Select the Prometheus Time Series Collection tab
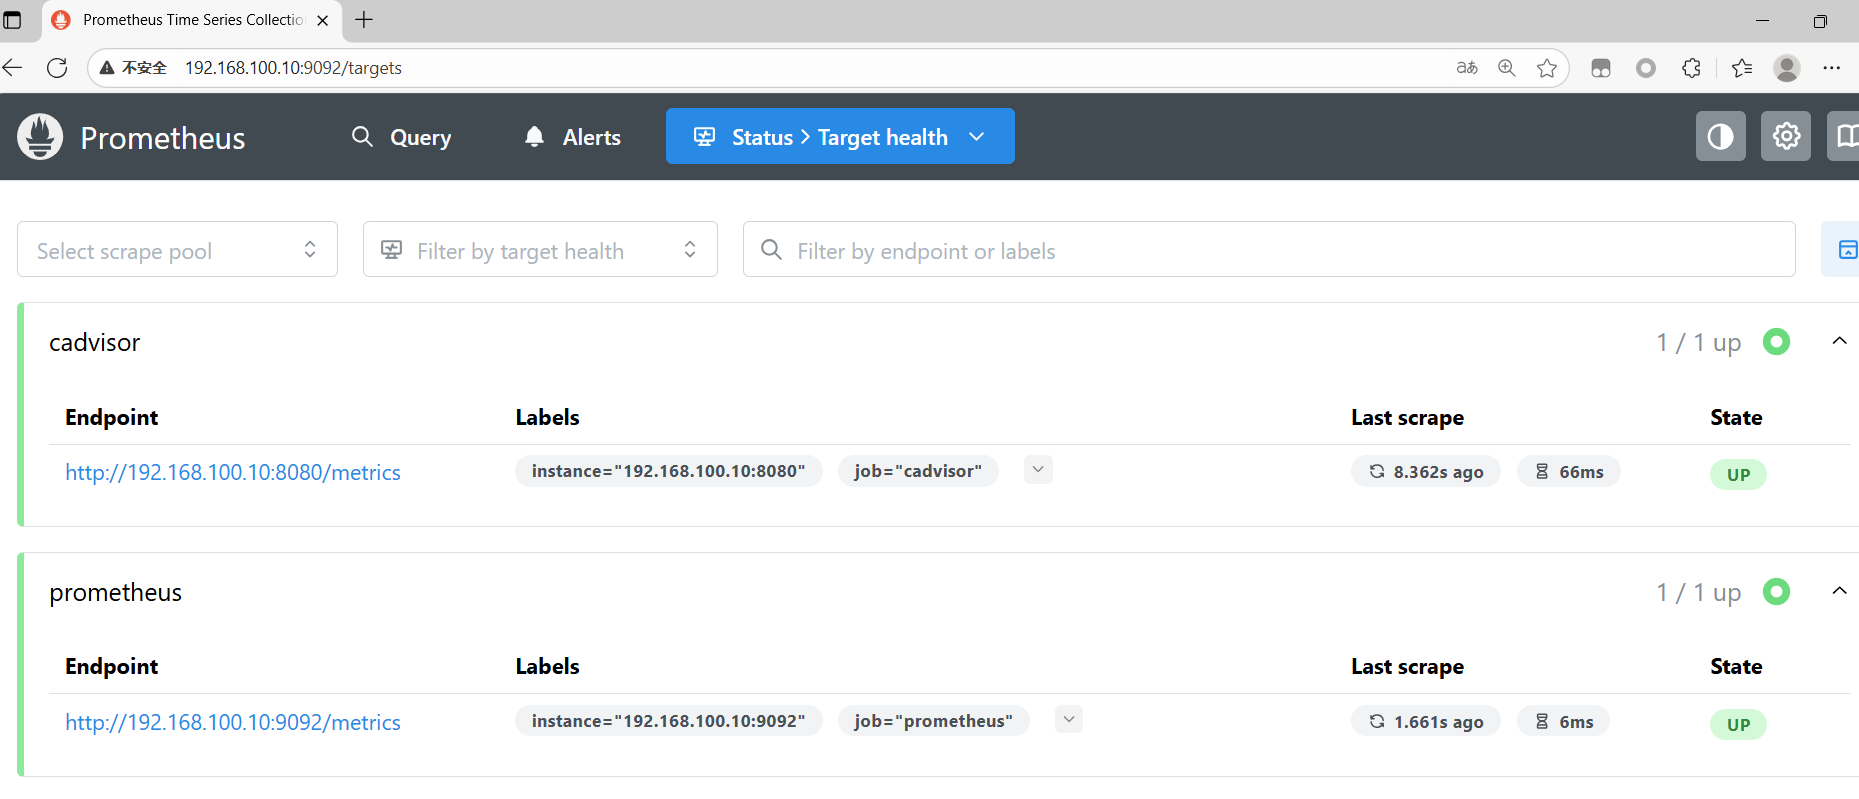Viewport: 1859px width, 799px height. (192, 20)
